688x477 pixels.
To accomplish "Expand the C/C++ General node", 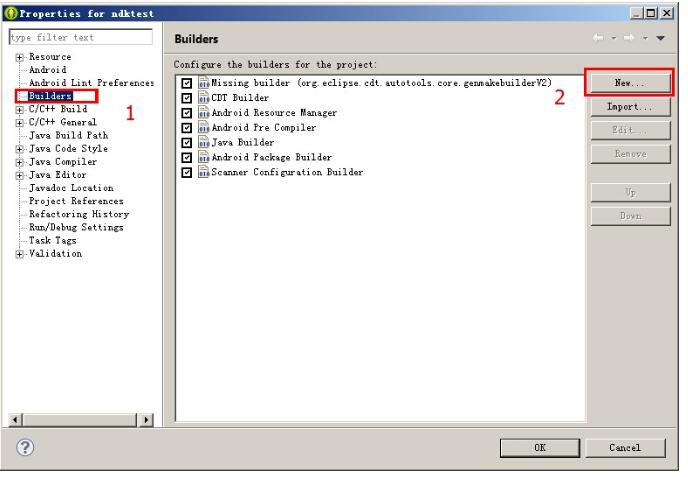I will click(19, 123).
